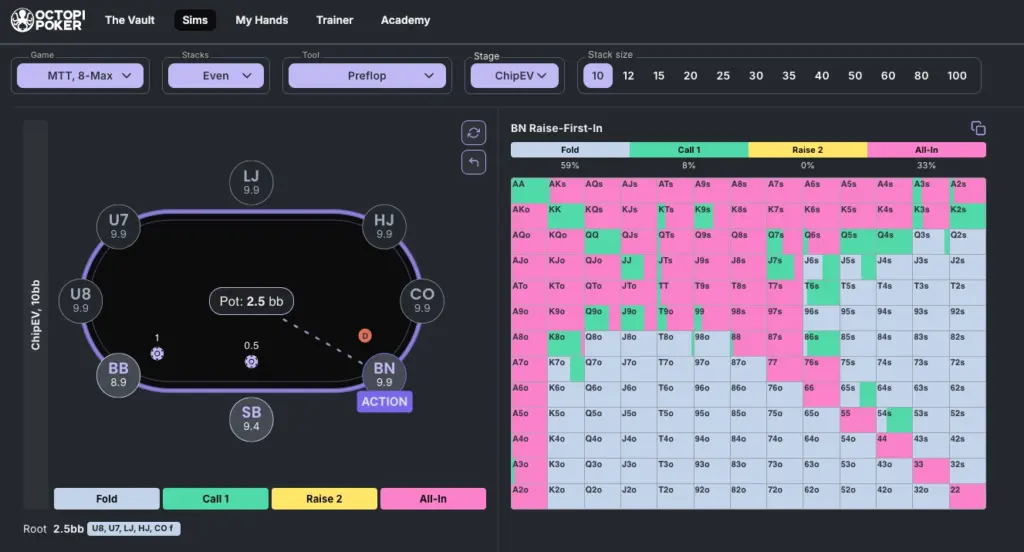Copy the range with the copy icon
The image size is (1024, 552).
tap(978, 128)
